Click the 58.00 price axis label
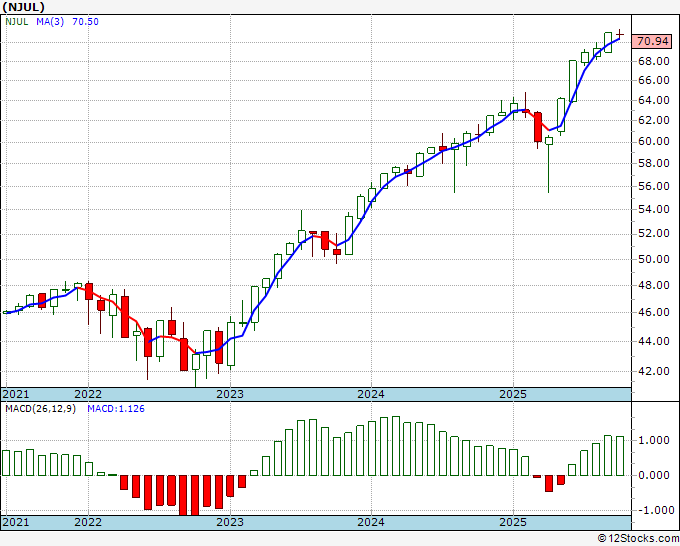Screen dimensions: 680x546 point(654,163)
